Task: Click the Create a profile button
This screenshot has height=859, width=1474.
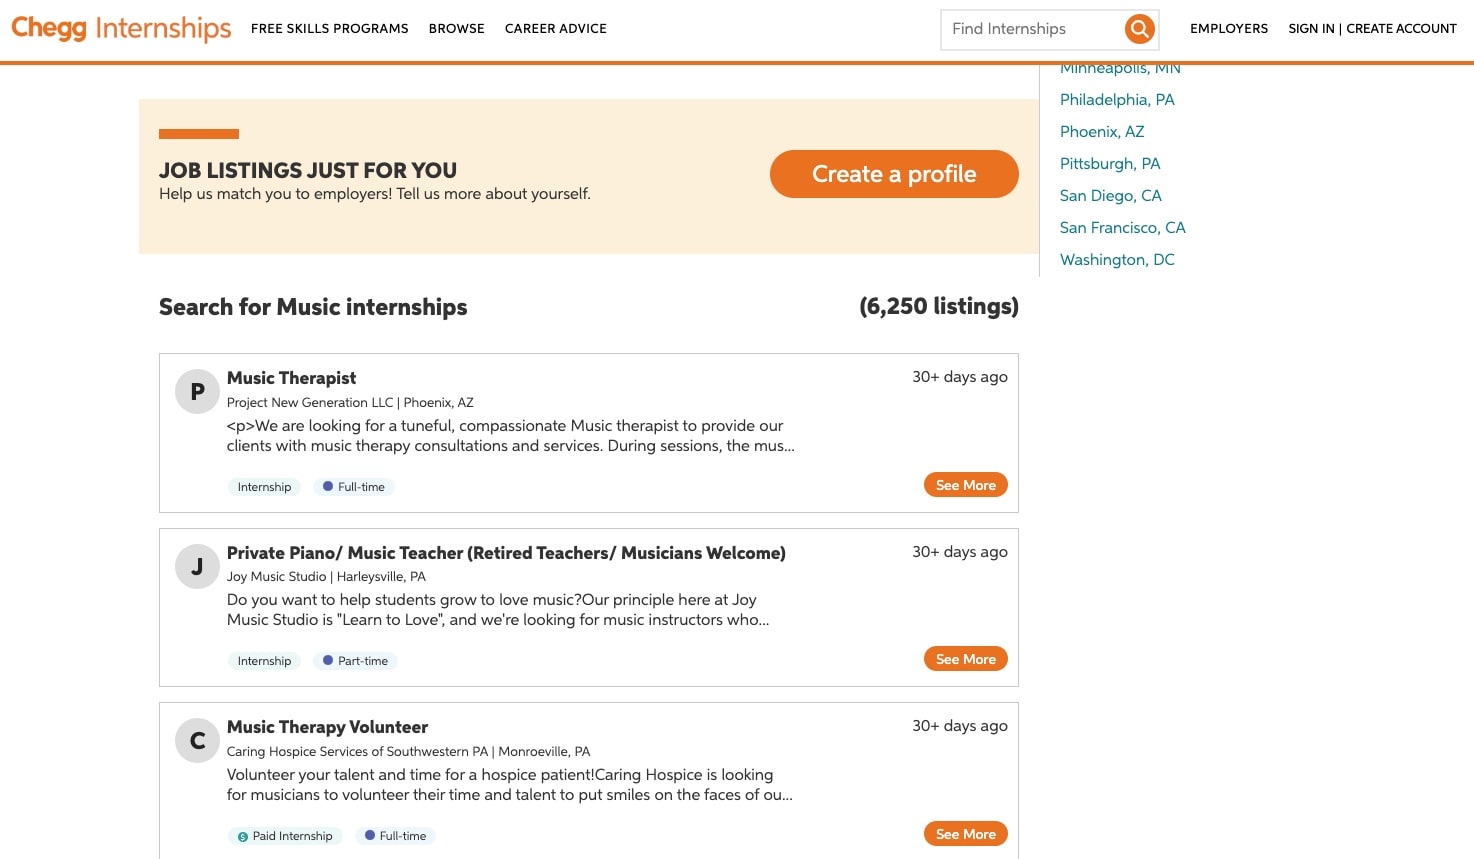Action: (893, 174)
